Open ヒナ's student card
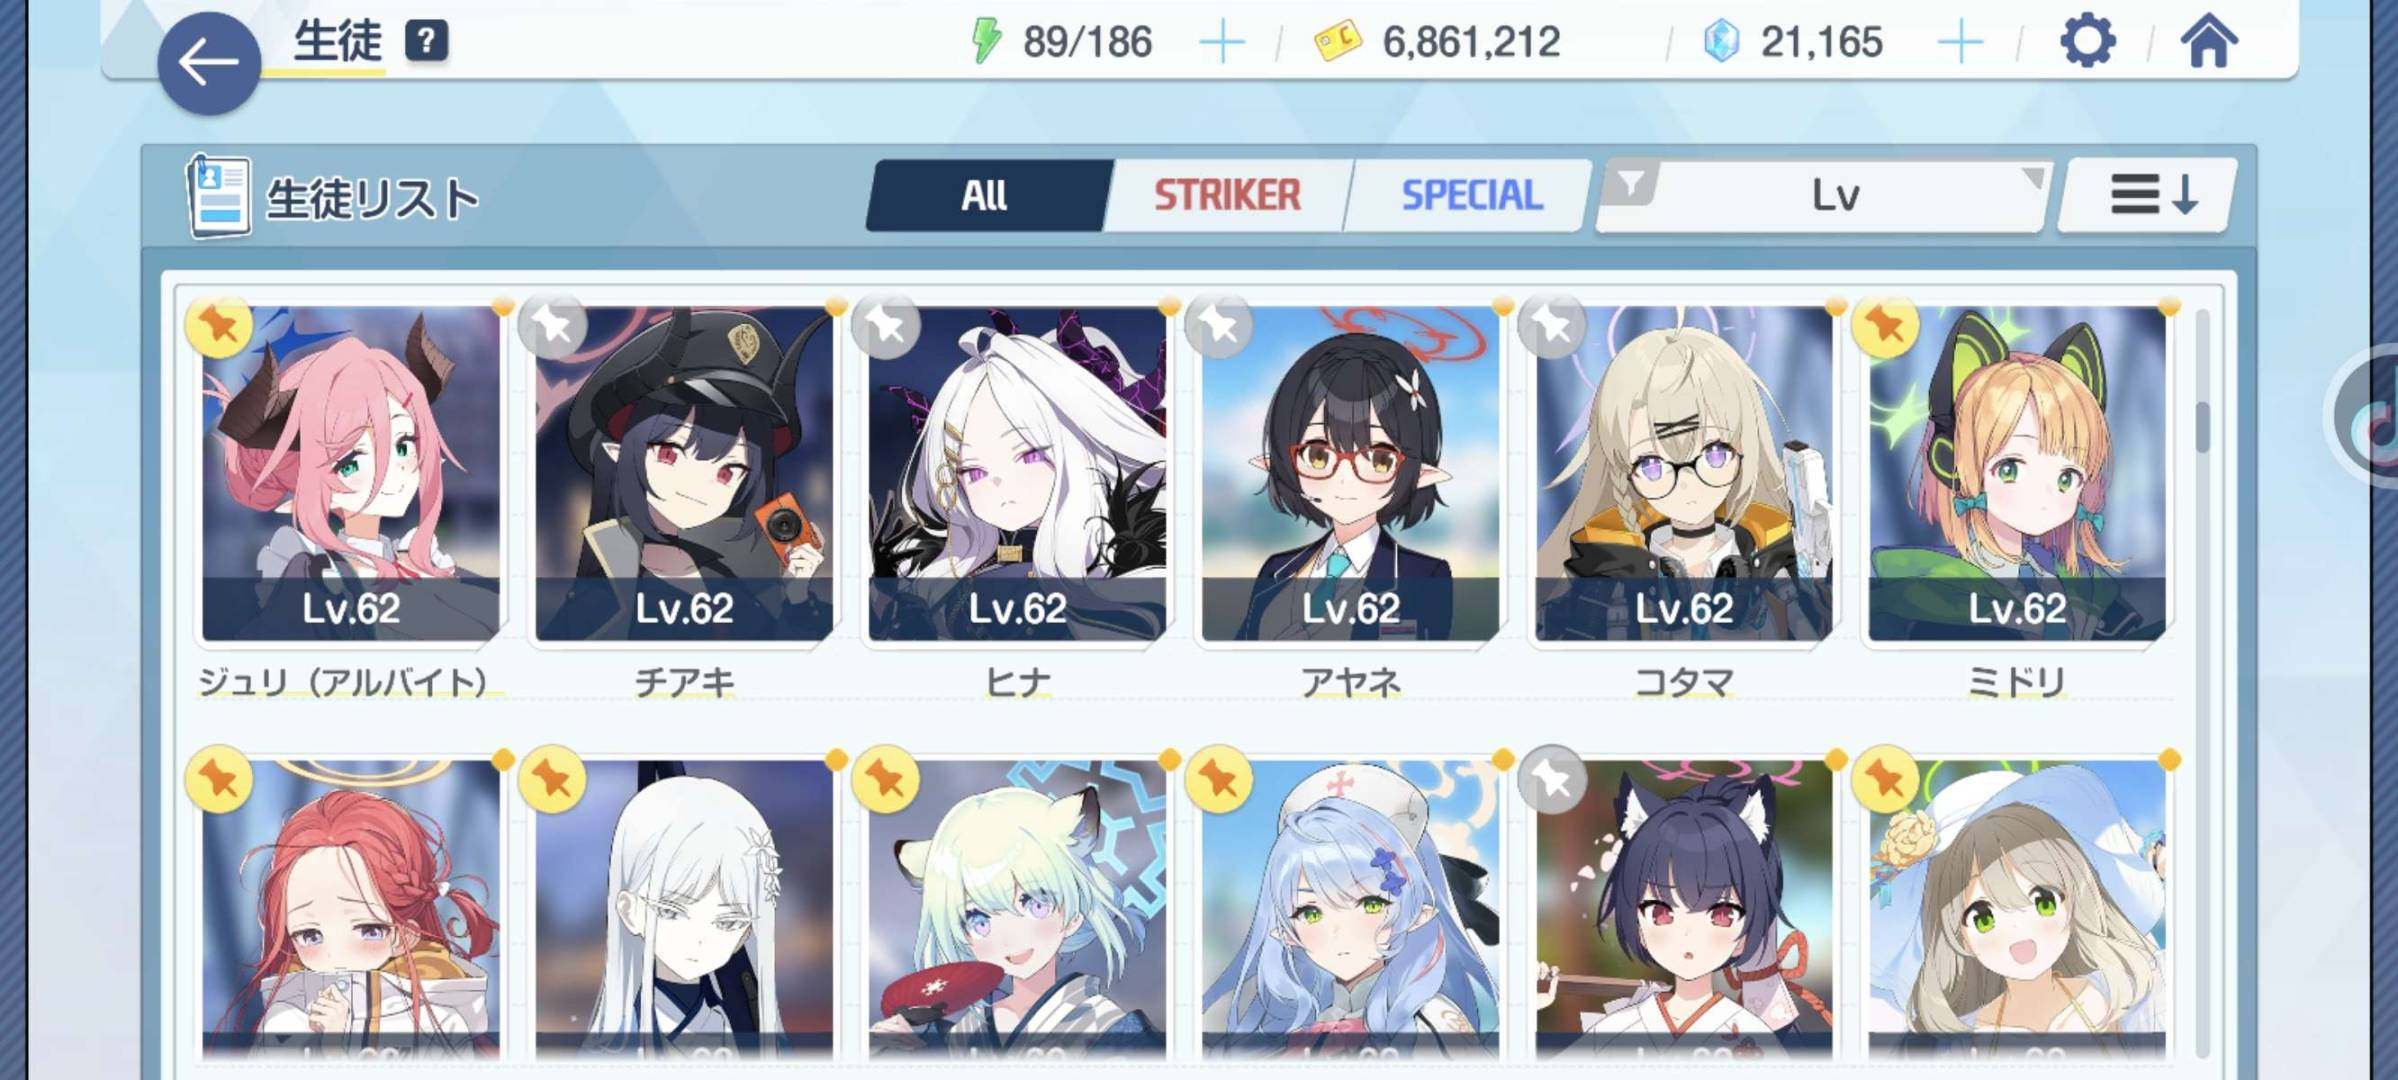 [1017, 473]
